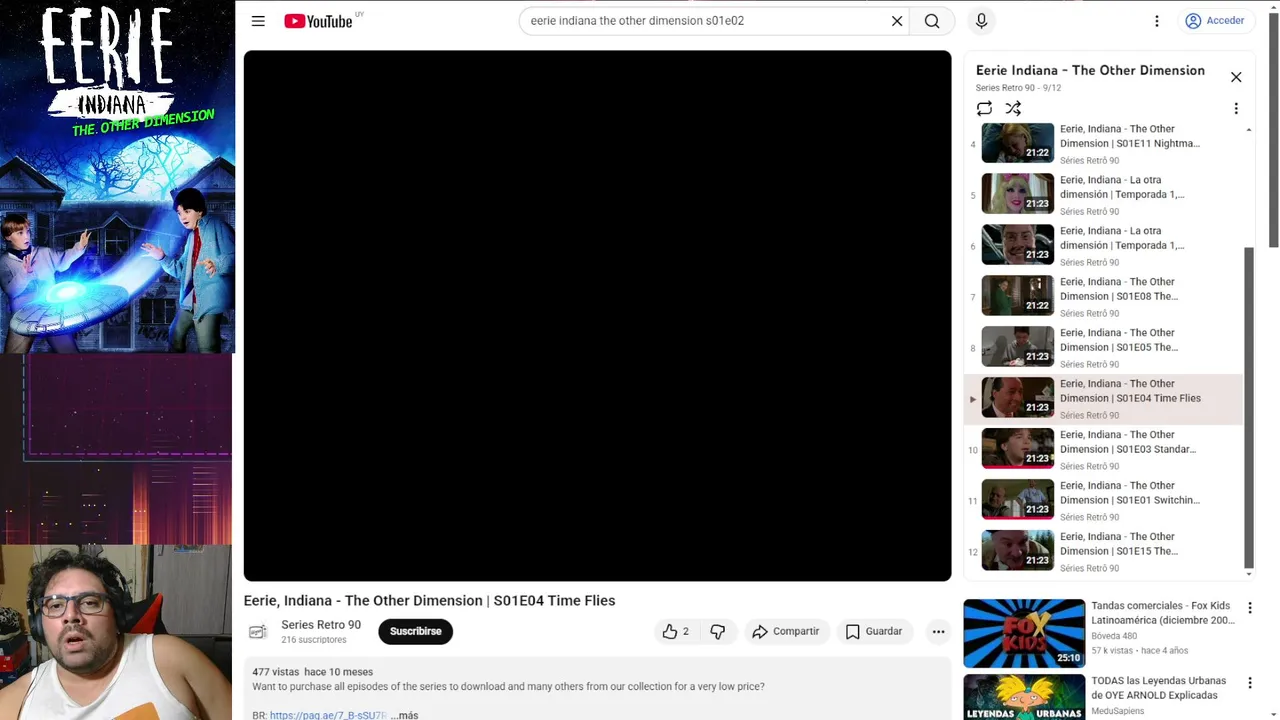Click video title S01E04 Time Flies

429,600
